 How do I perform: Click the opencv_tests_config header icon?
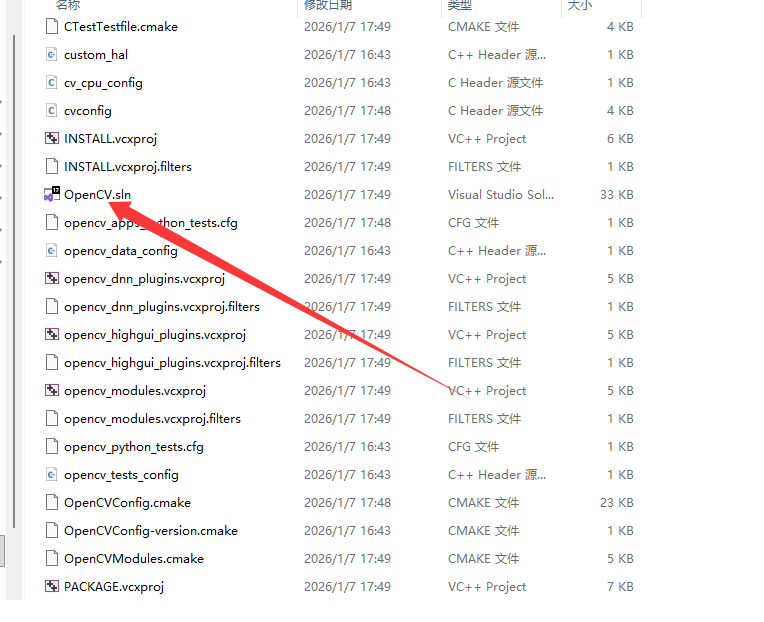(52, 474)
